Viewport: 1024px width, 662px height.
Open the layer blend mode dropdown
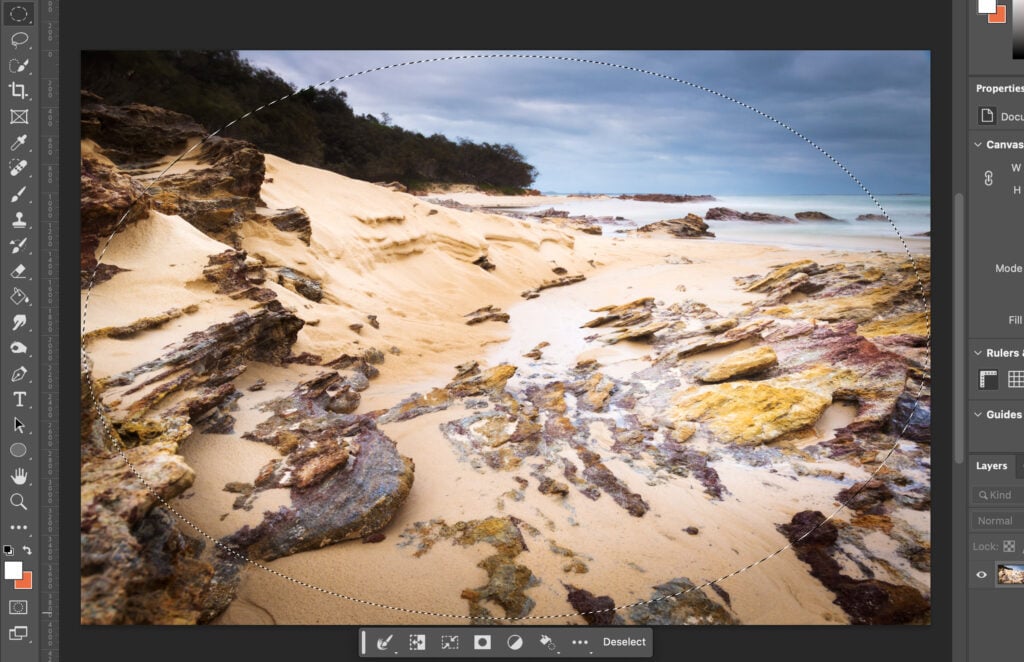pos(998,520)
